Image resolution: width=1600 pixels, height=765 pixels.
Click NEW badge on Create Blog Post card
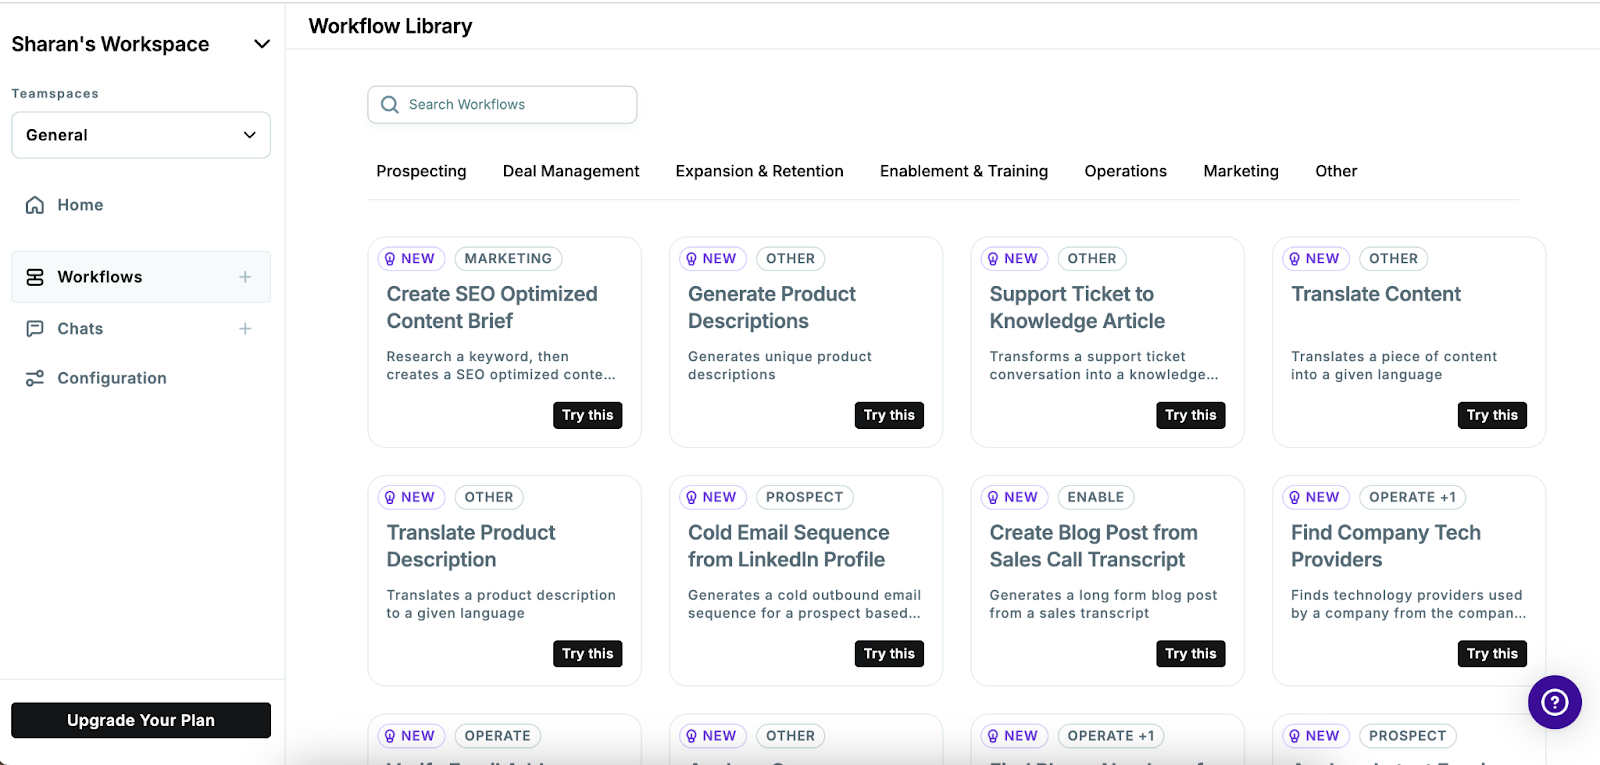point(1014,497)
